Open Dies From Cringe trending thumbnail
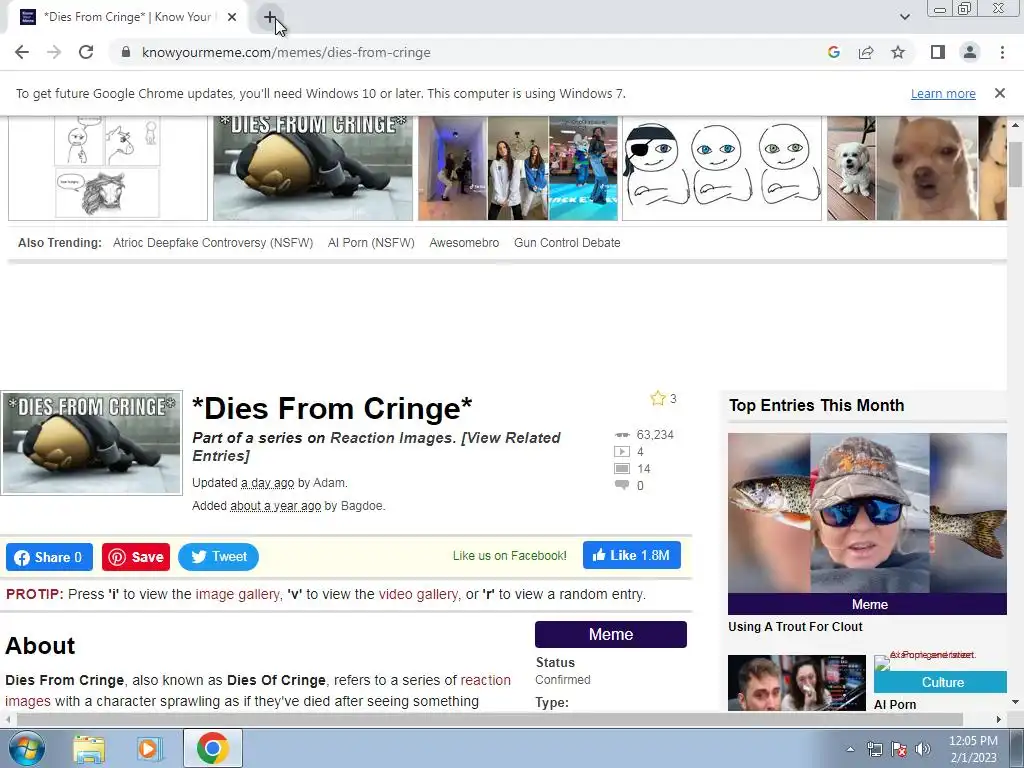1024x768 pixels. (313, 168)
